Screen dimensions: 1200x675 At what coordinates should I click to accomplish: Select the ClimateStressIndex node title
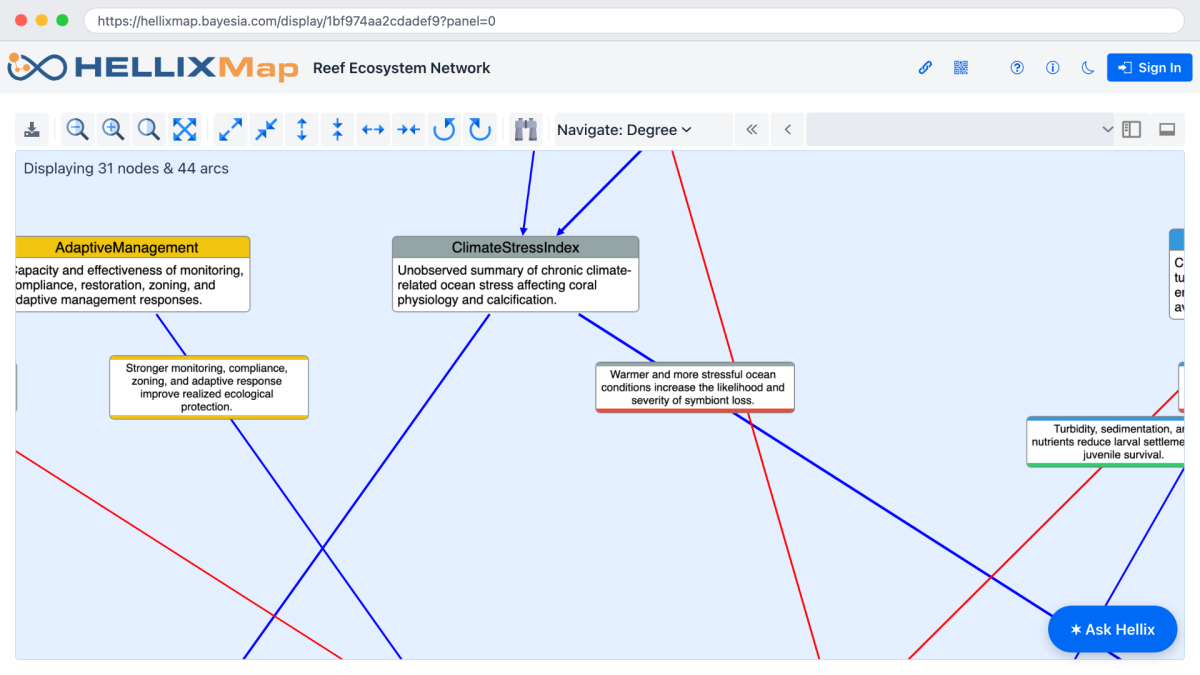point(515,247)
